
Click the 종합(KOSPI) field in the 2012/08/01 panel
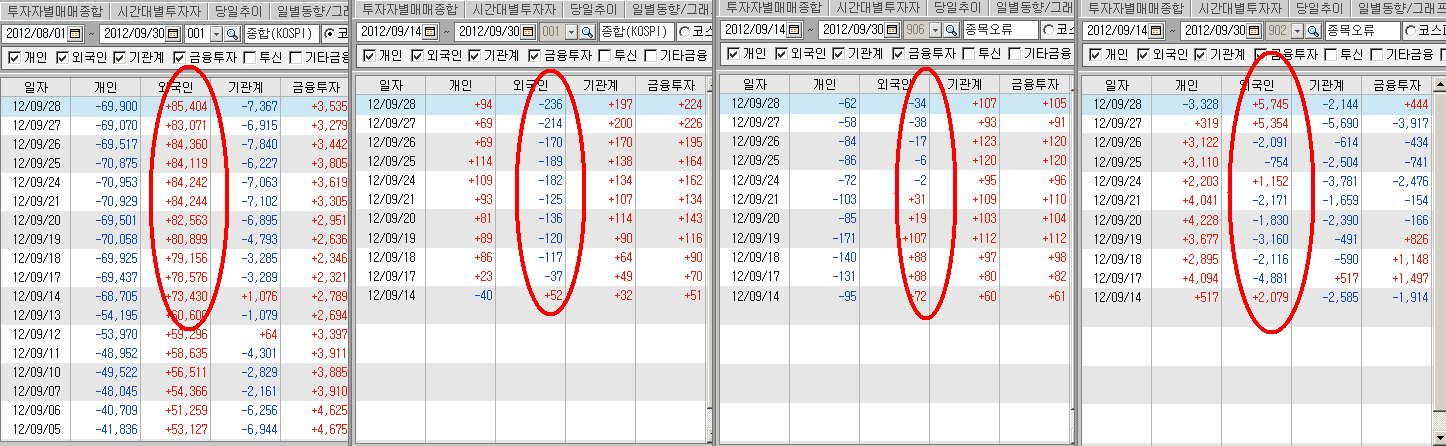tap(282, 33)
